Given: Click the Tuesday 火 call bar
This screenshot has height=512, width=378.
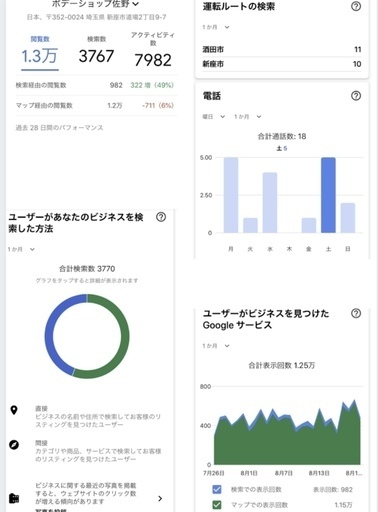Looking at the screenshot, I should click(250, 225).
